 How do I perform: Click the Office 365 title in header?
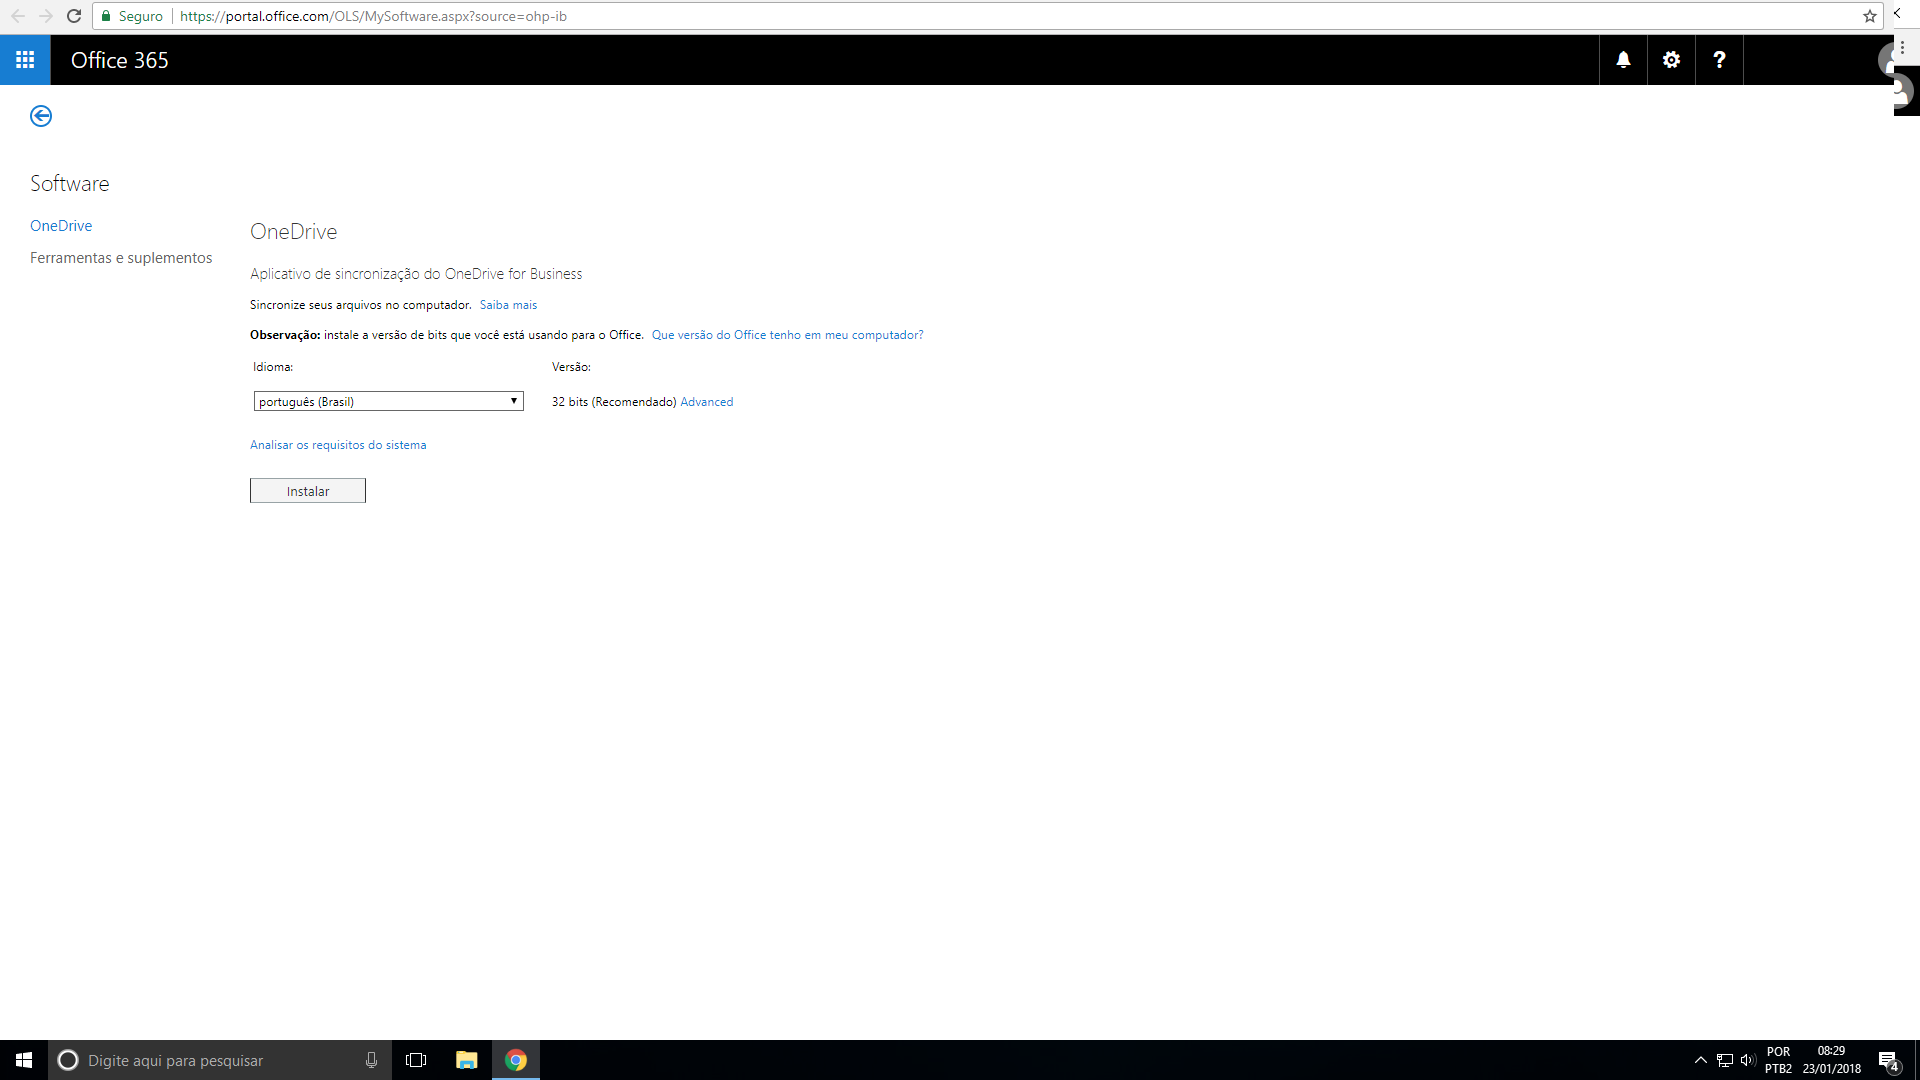click(120, 60)
